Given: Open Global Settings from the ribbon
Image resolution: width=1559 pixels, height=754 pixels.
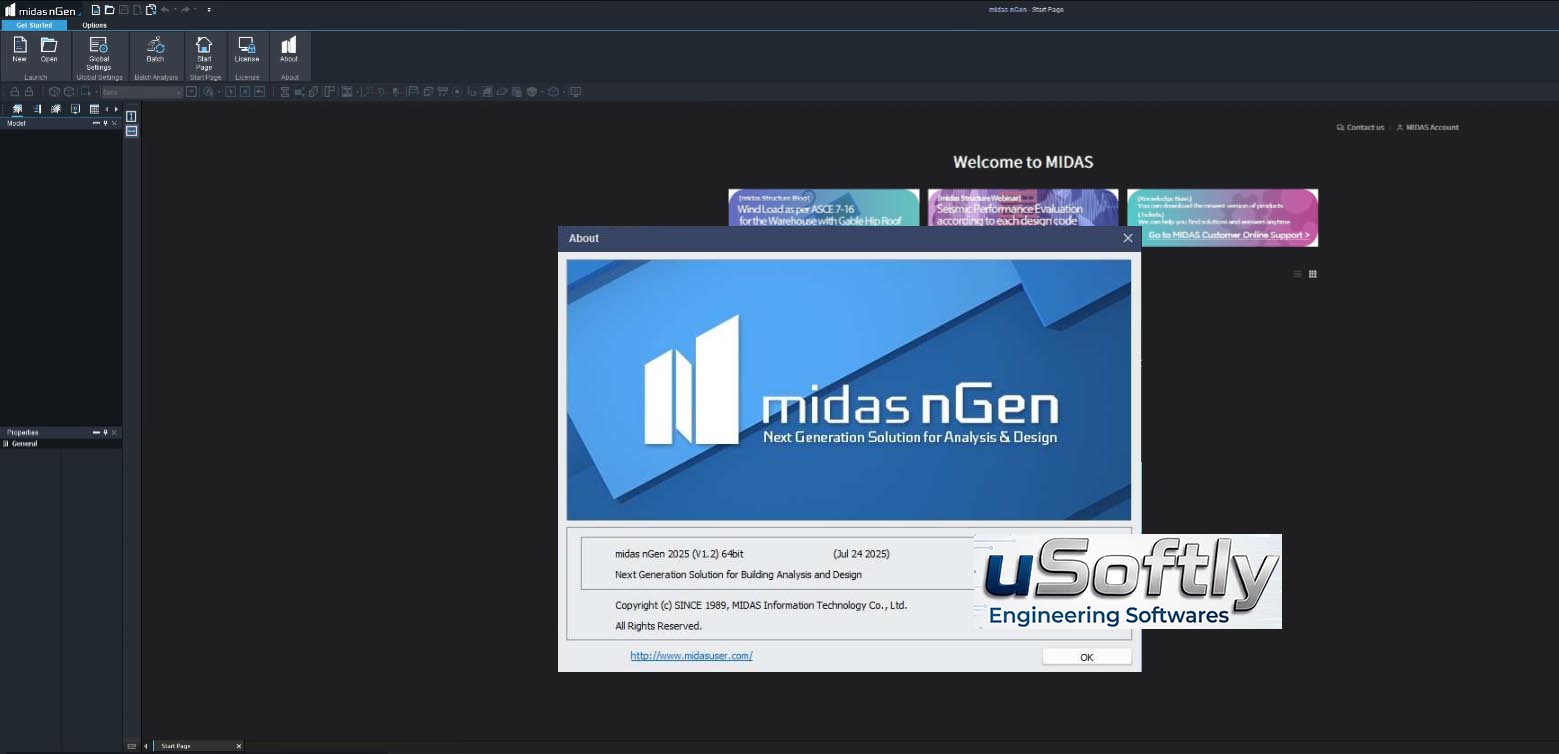Looking at the screenshot, I should [98, 53].
